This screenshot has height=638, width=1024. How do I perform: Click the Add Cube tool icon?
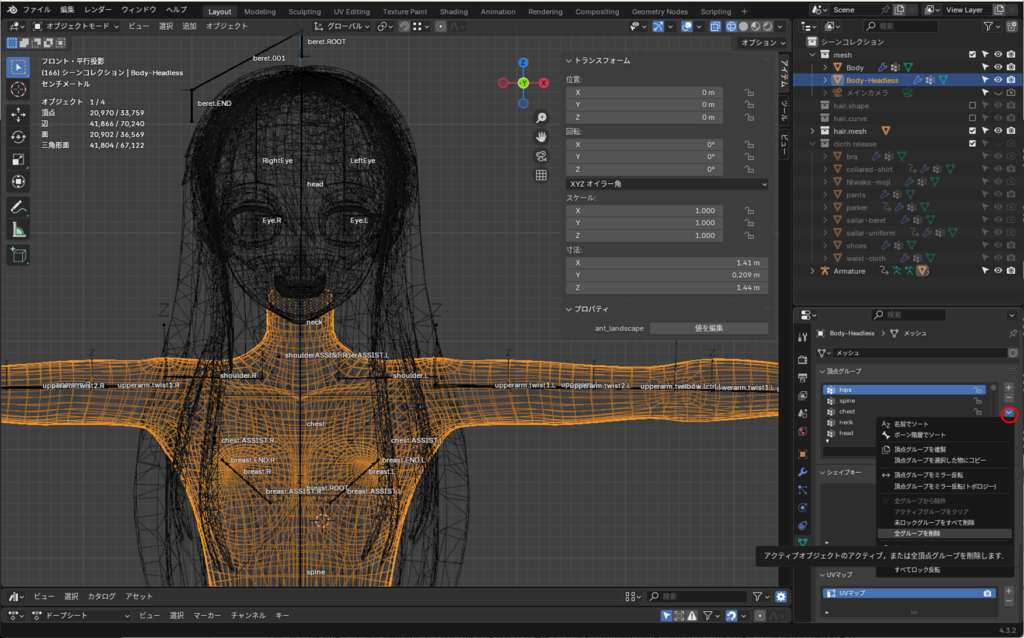pos(18,256)
